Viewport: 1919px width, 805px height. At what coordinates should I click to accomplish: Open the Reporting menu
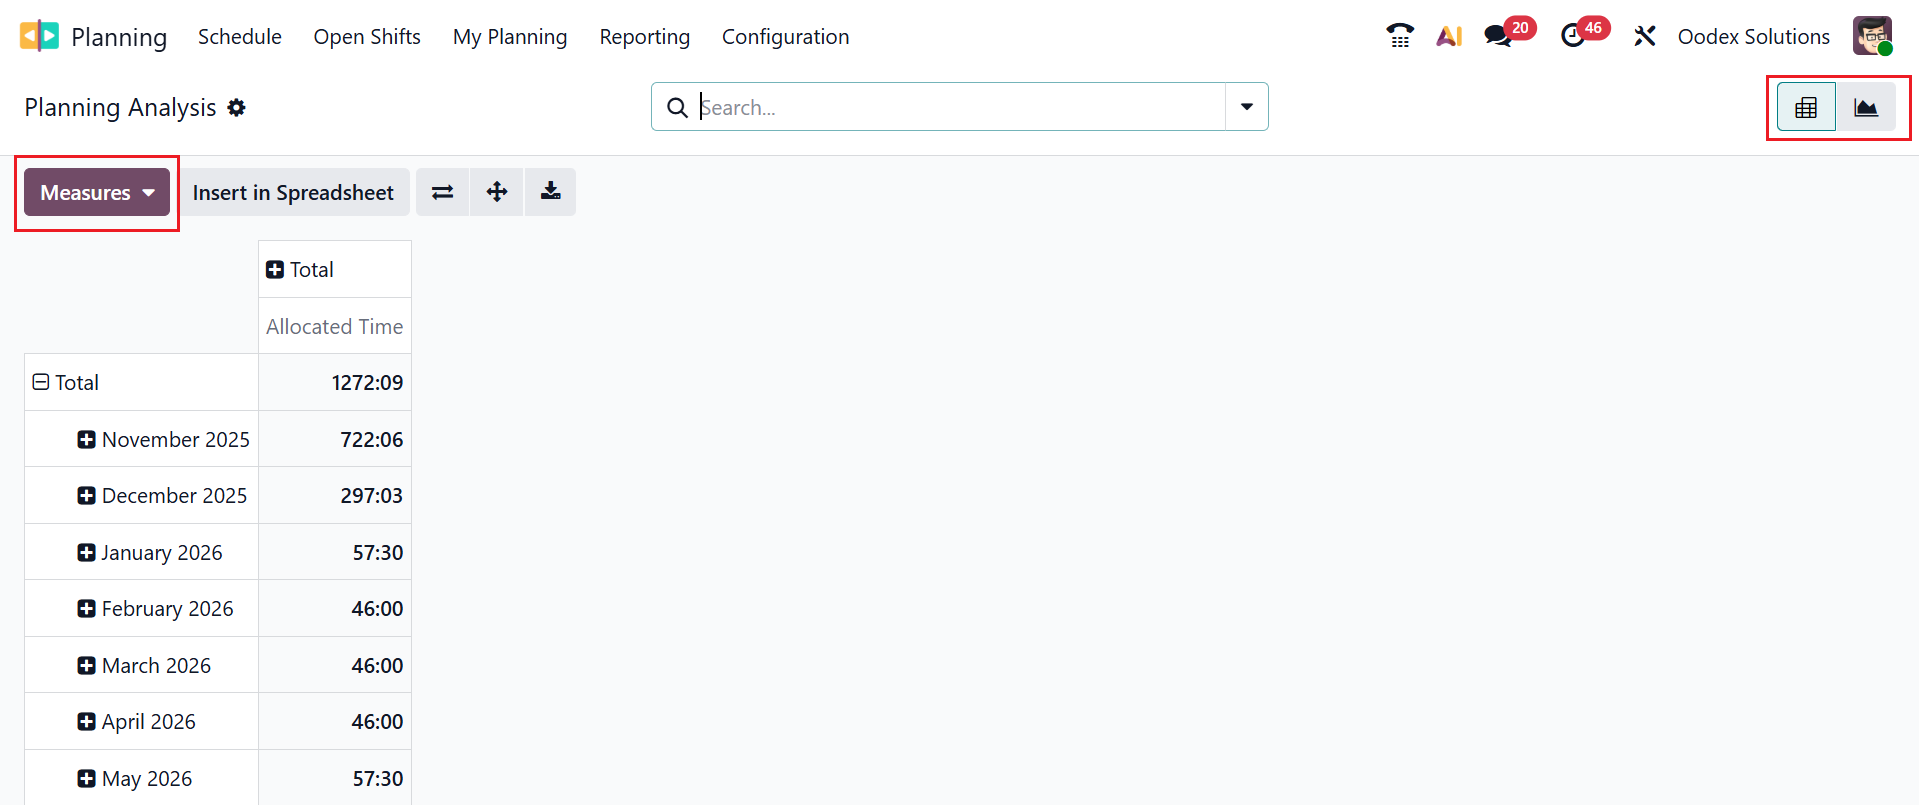click(x=644, y=36)
